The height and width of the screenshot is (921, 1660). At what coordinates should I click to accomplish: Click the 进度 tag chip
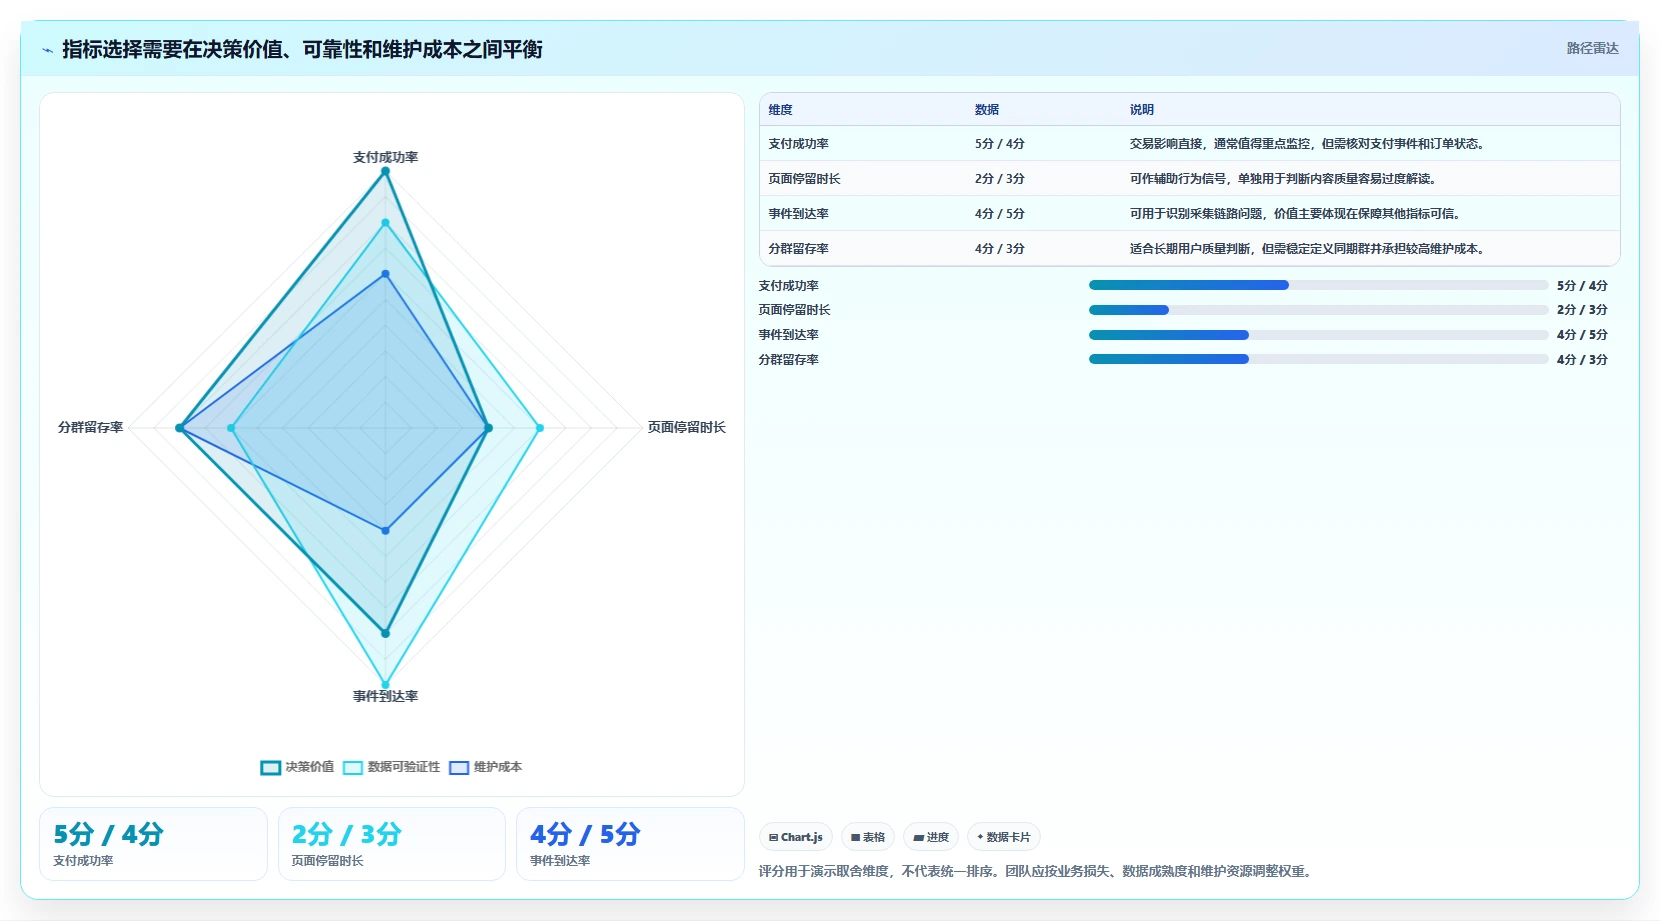931,837
